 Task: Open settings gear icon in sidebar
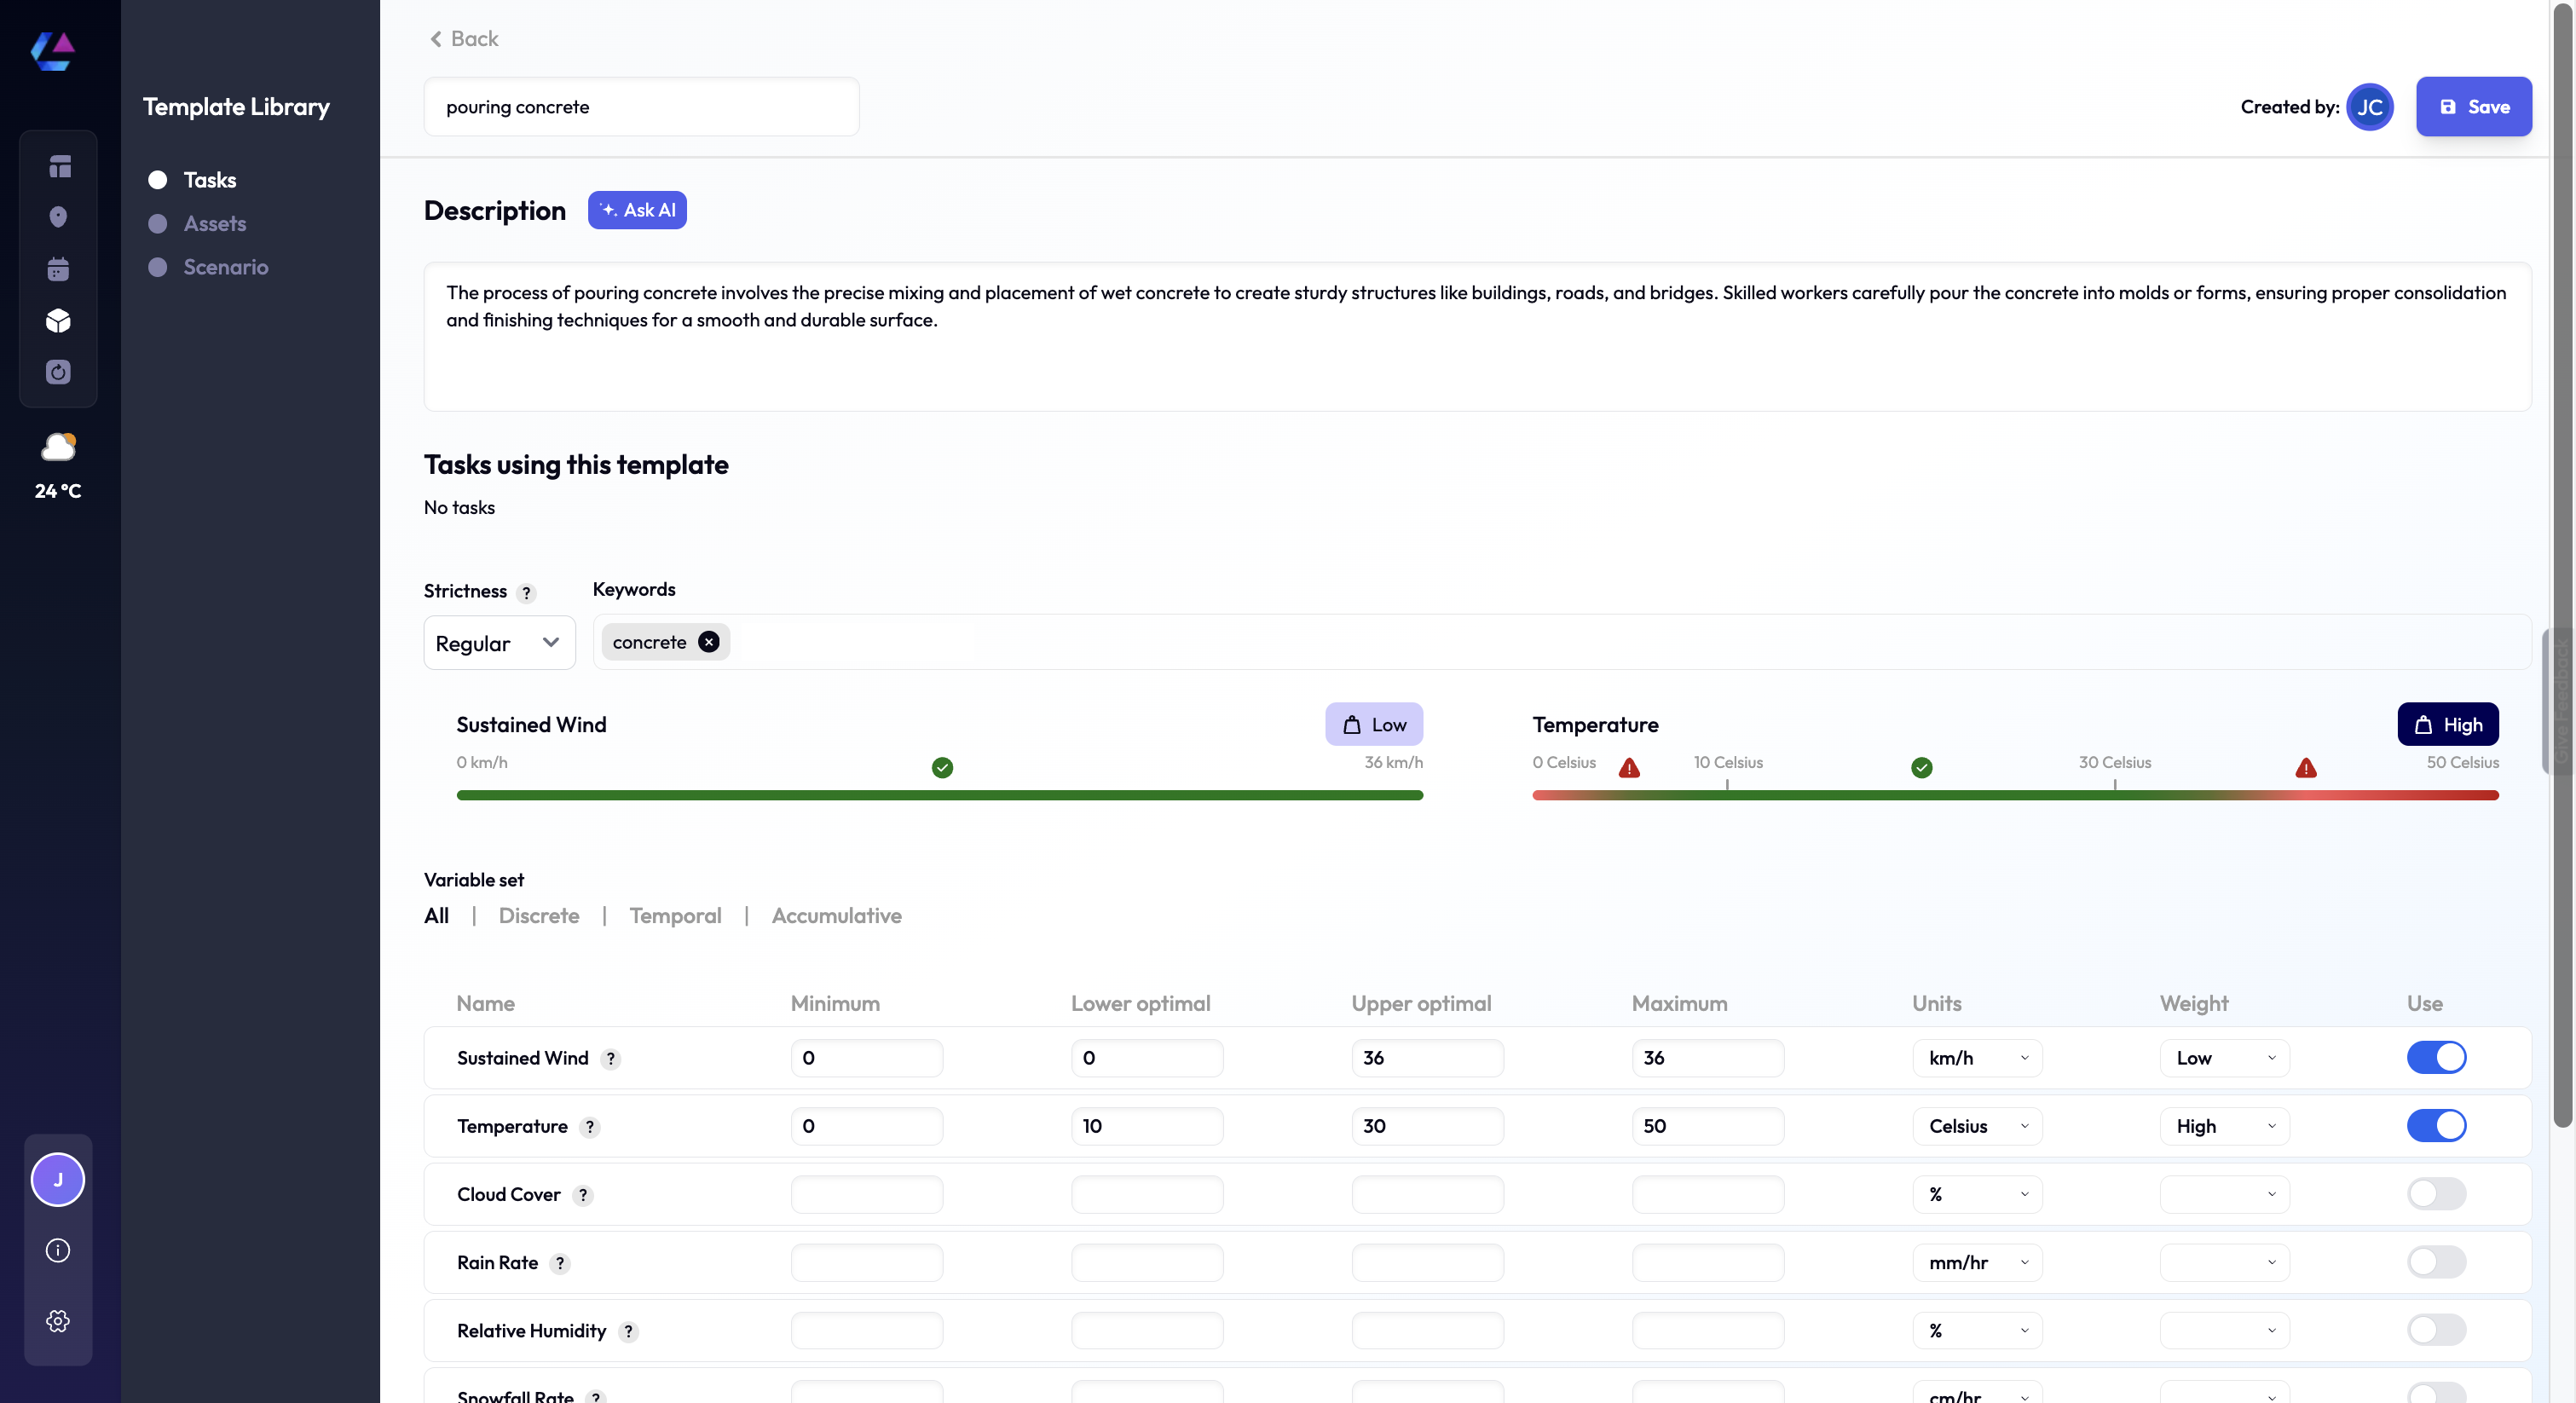point(58,1321)
